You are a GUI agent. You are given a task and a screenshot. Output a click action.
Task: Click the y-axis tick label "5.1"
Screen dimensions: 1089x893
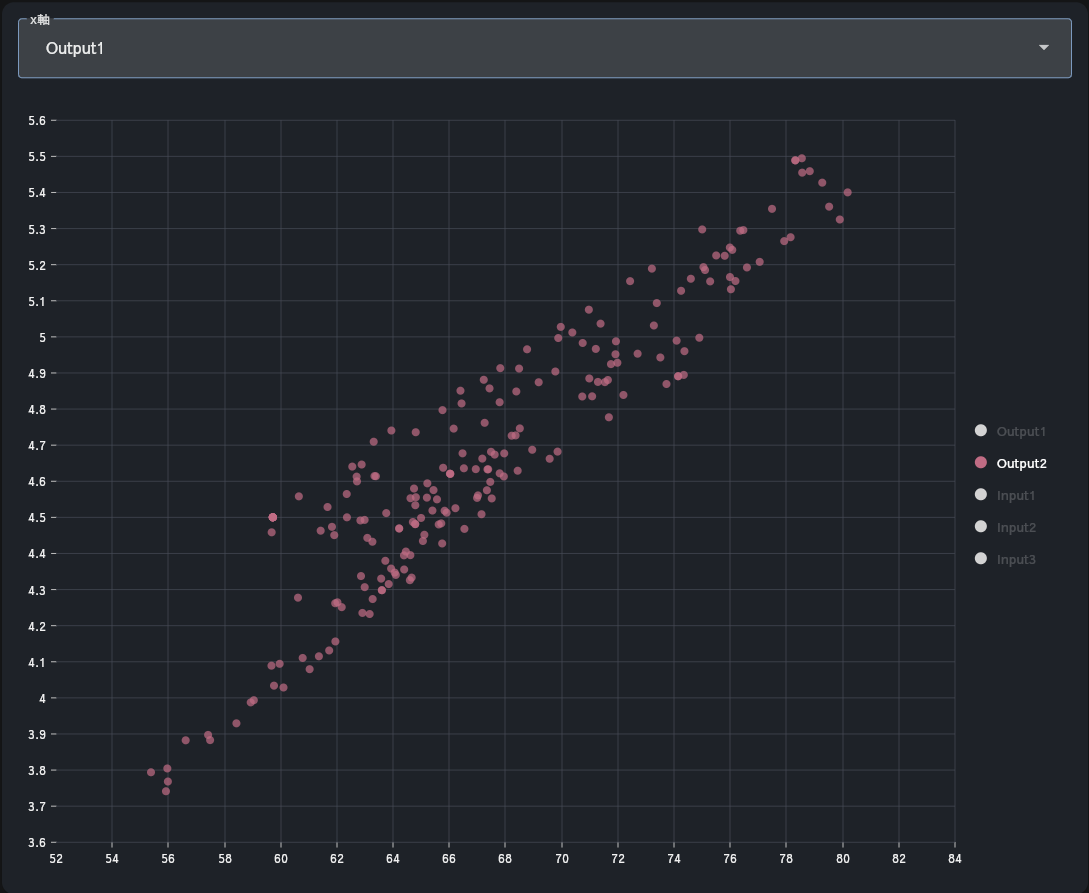38,301
